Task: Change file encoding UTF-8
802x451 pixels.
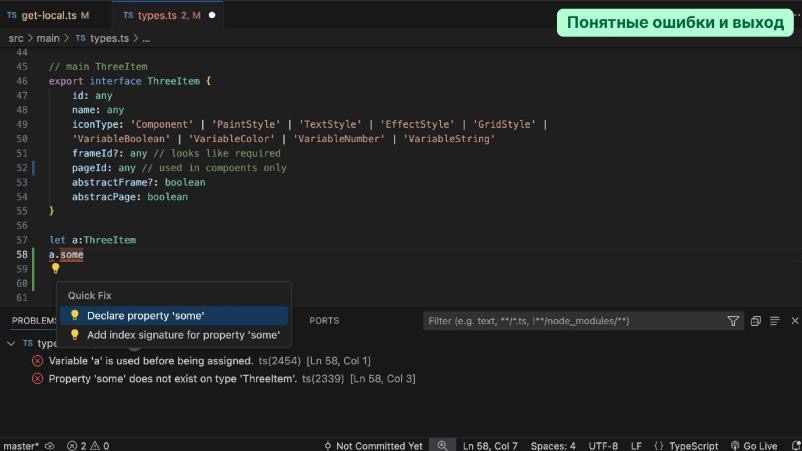Action: pyautogui.click(x=603, y=446)
